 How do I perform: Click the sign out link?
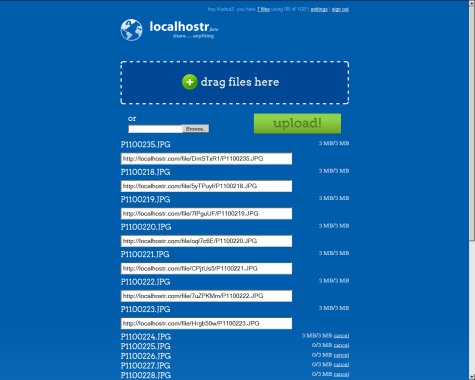point(340,9)
